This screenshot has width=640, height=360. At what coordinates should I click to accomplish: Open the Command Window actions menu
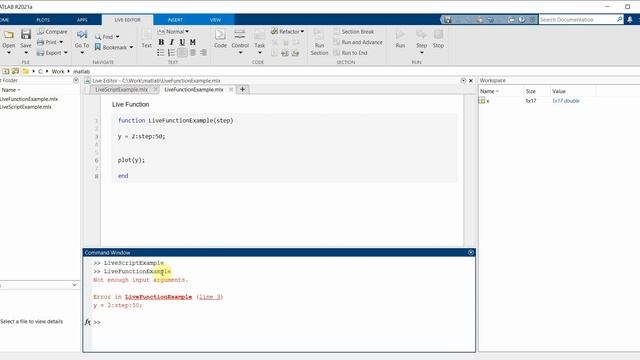[x=471, y=253]
